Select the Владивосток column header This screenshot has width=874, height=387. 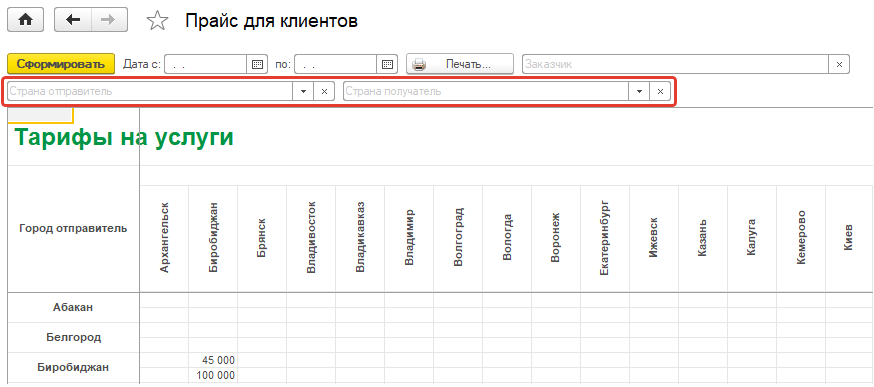pyautogui.click(x=311, y=238)
